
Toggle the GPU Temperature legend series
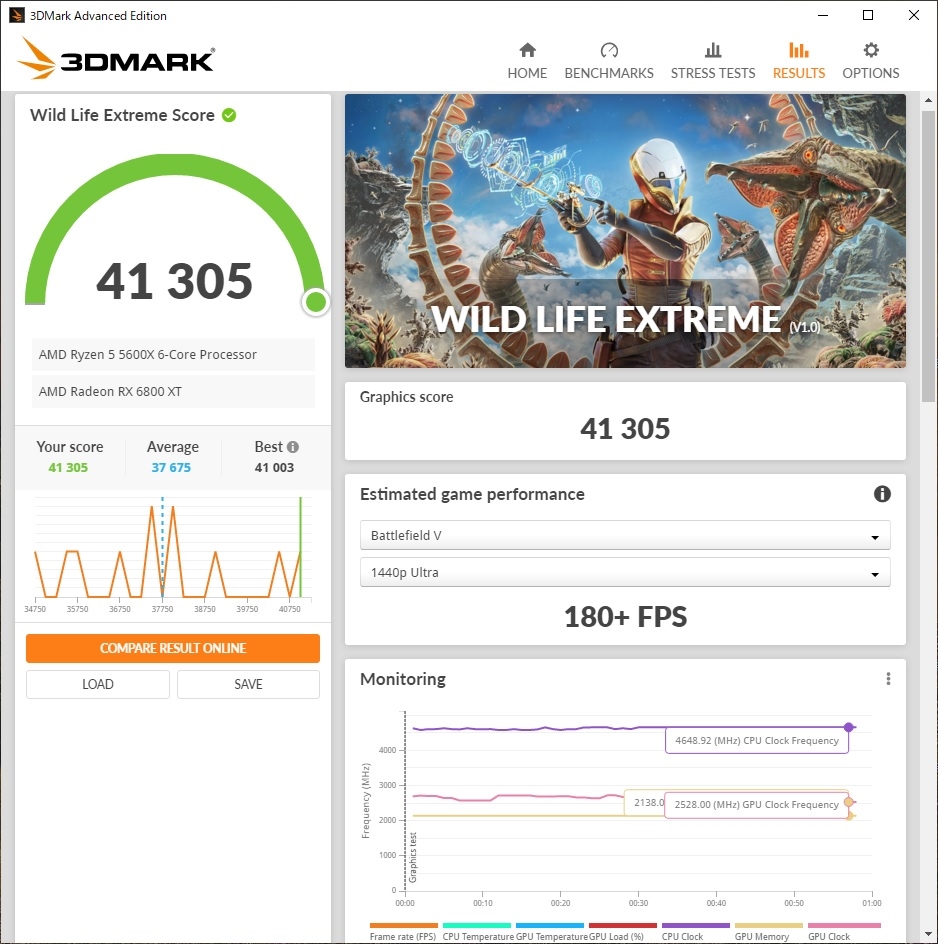551,932
